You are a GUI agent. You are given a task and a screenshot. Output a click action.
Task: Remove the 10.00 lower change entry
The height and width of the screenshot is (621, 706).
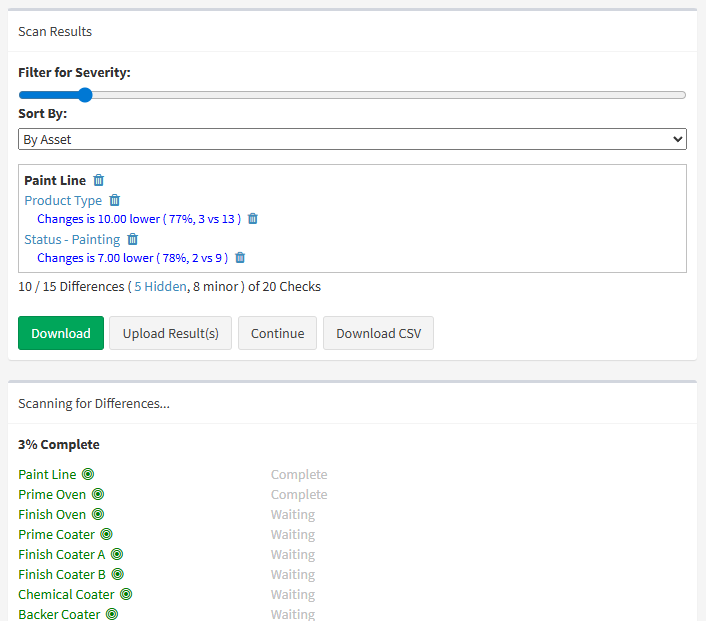(253, 219)
